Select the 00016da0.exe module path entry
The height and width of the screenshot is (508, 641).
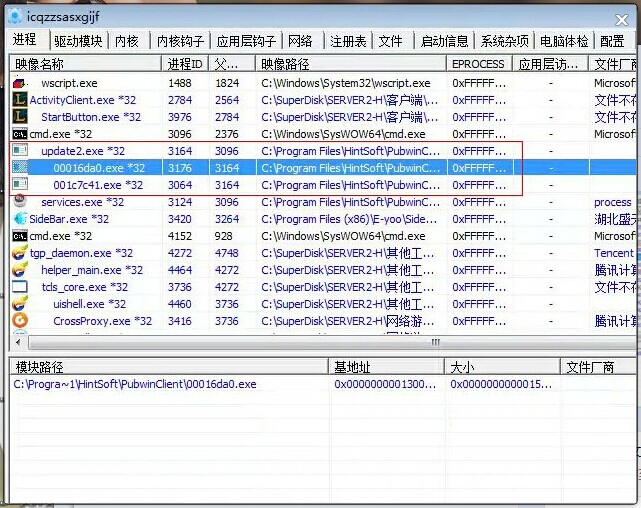(135, 384)
